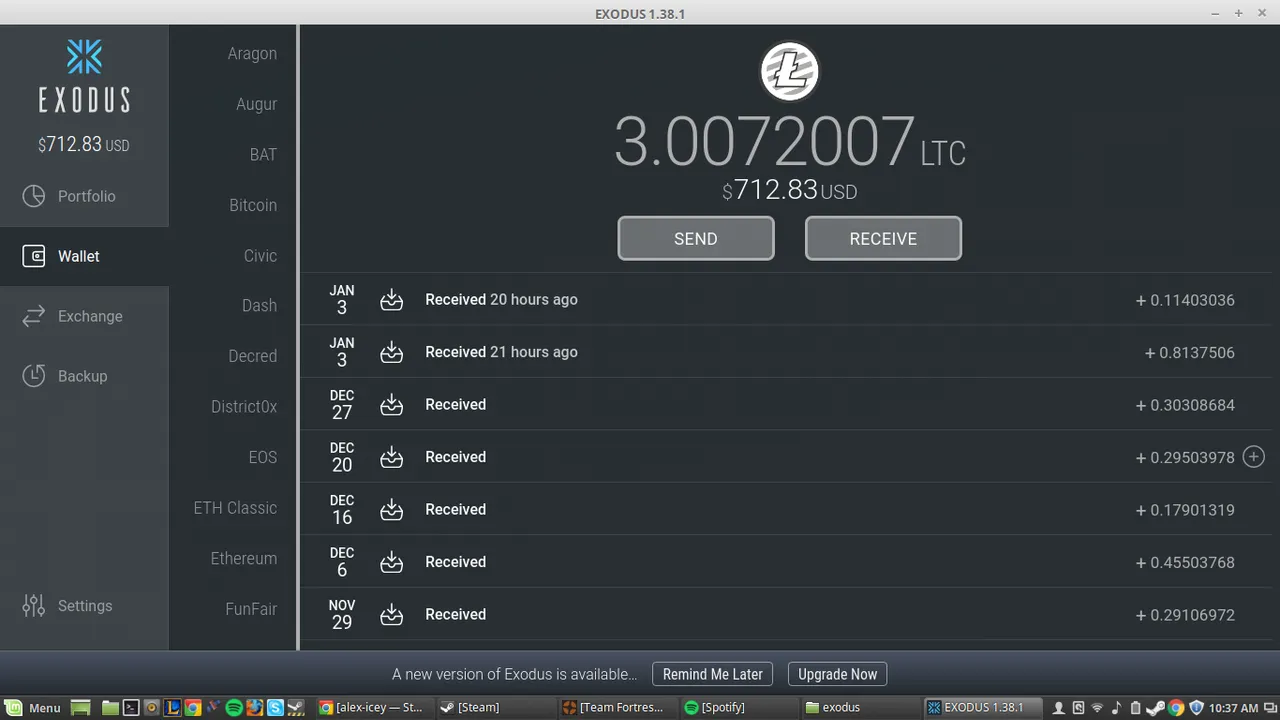
Task: Select Decred in asset list
Action: [x=252, y=356]
